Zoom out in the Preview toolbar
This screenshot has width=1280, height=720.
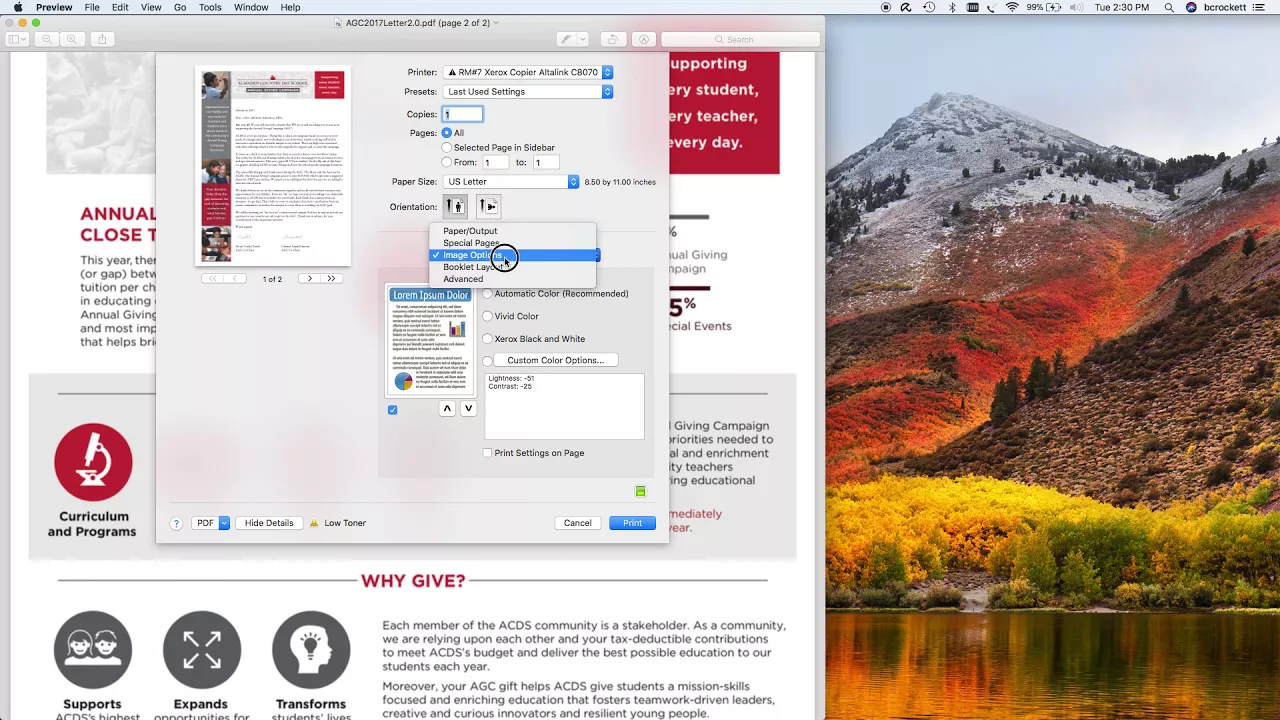(47, 39)
